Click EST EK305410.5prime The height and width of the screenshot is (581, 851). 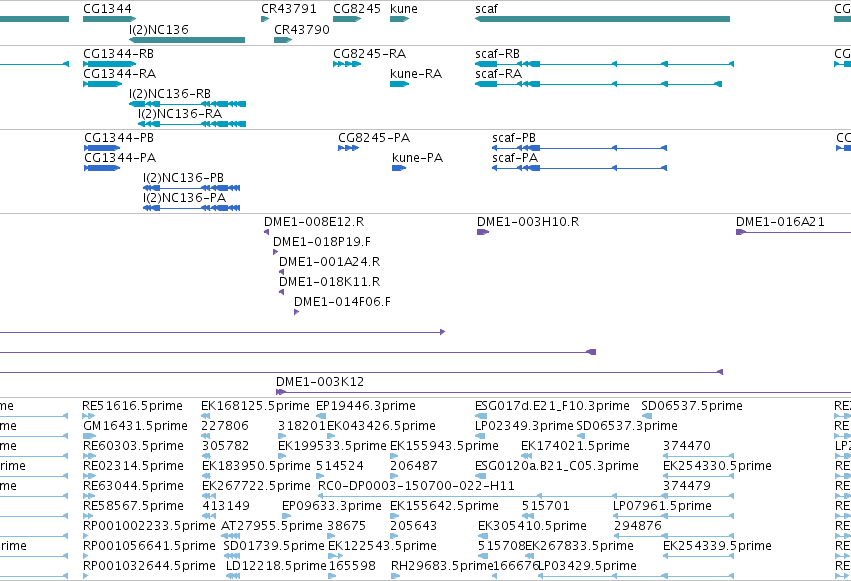[532, 526]
